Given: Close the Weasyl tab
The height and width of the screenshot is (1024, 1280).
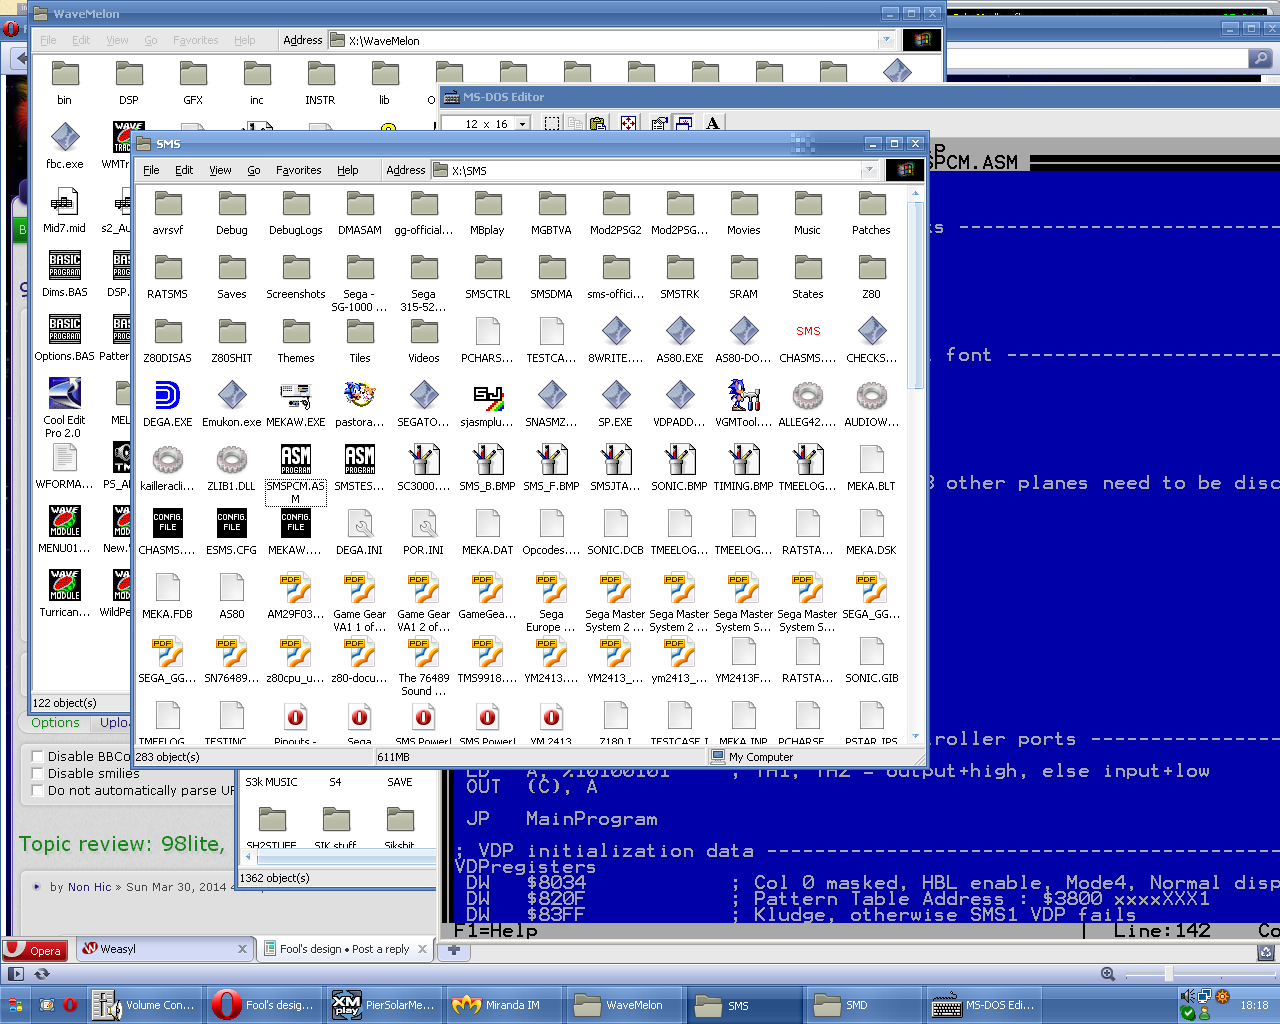Looking at the screenshot, I should (x=242, y=949).
